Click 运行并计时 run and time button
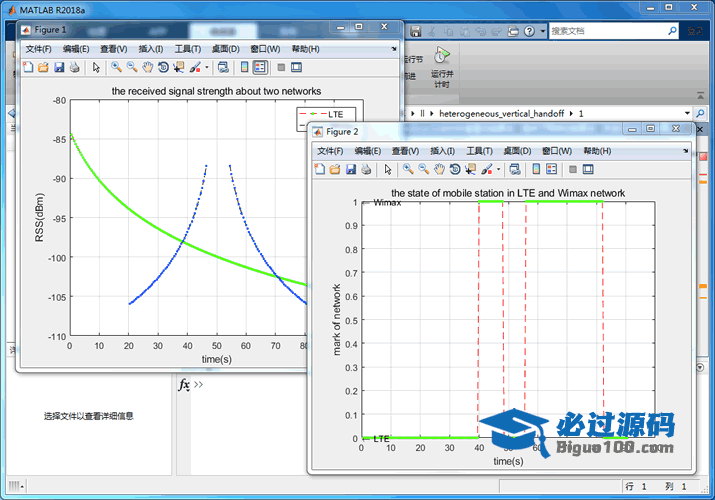The image size is (715, 500). [x=442, y=67]
